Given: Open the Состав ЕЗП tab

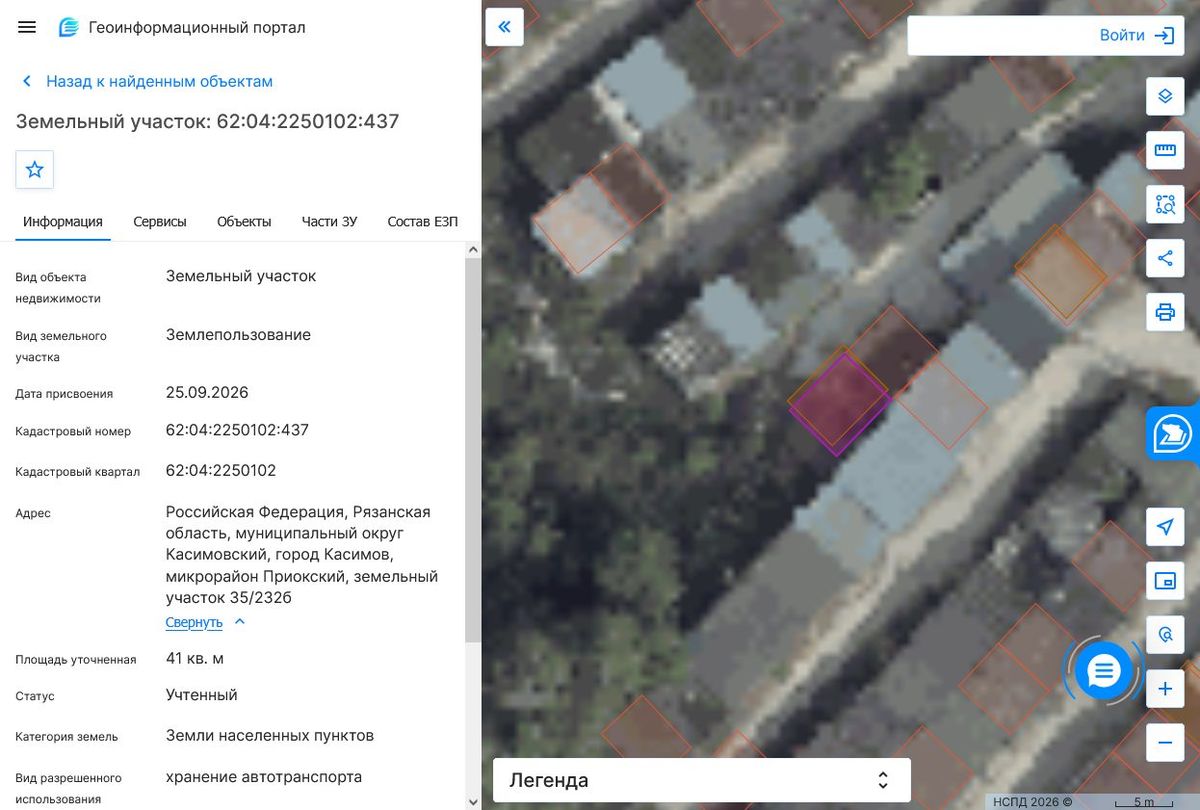Looking at the screenshot, I should click(422, 222).
